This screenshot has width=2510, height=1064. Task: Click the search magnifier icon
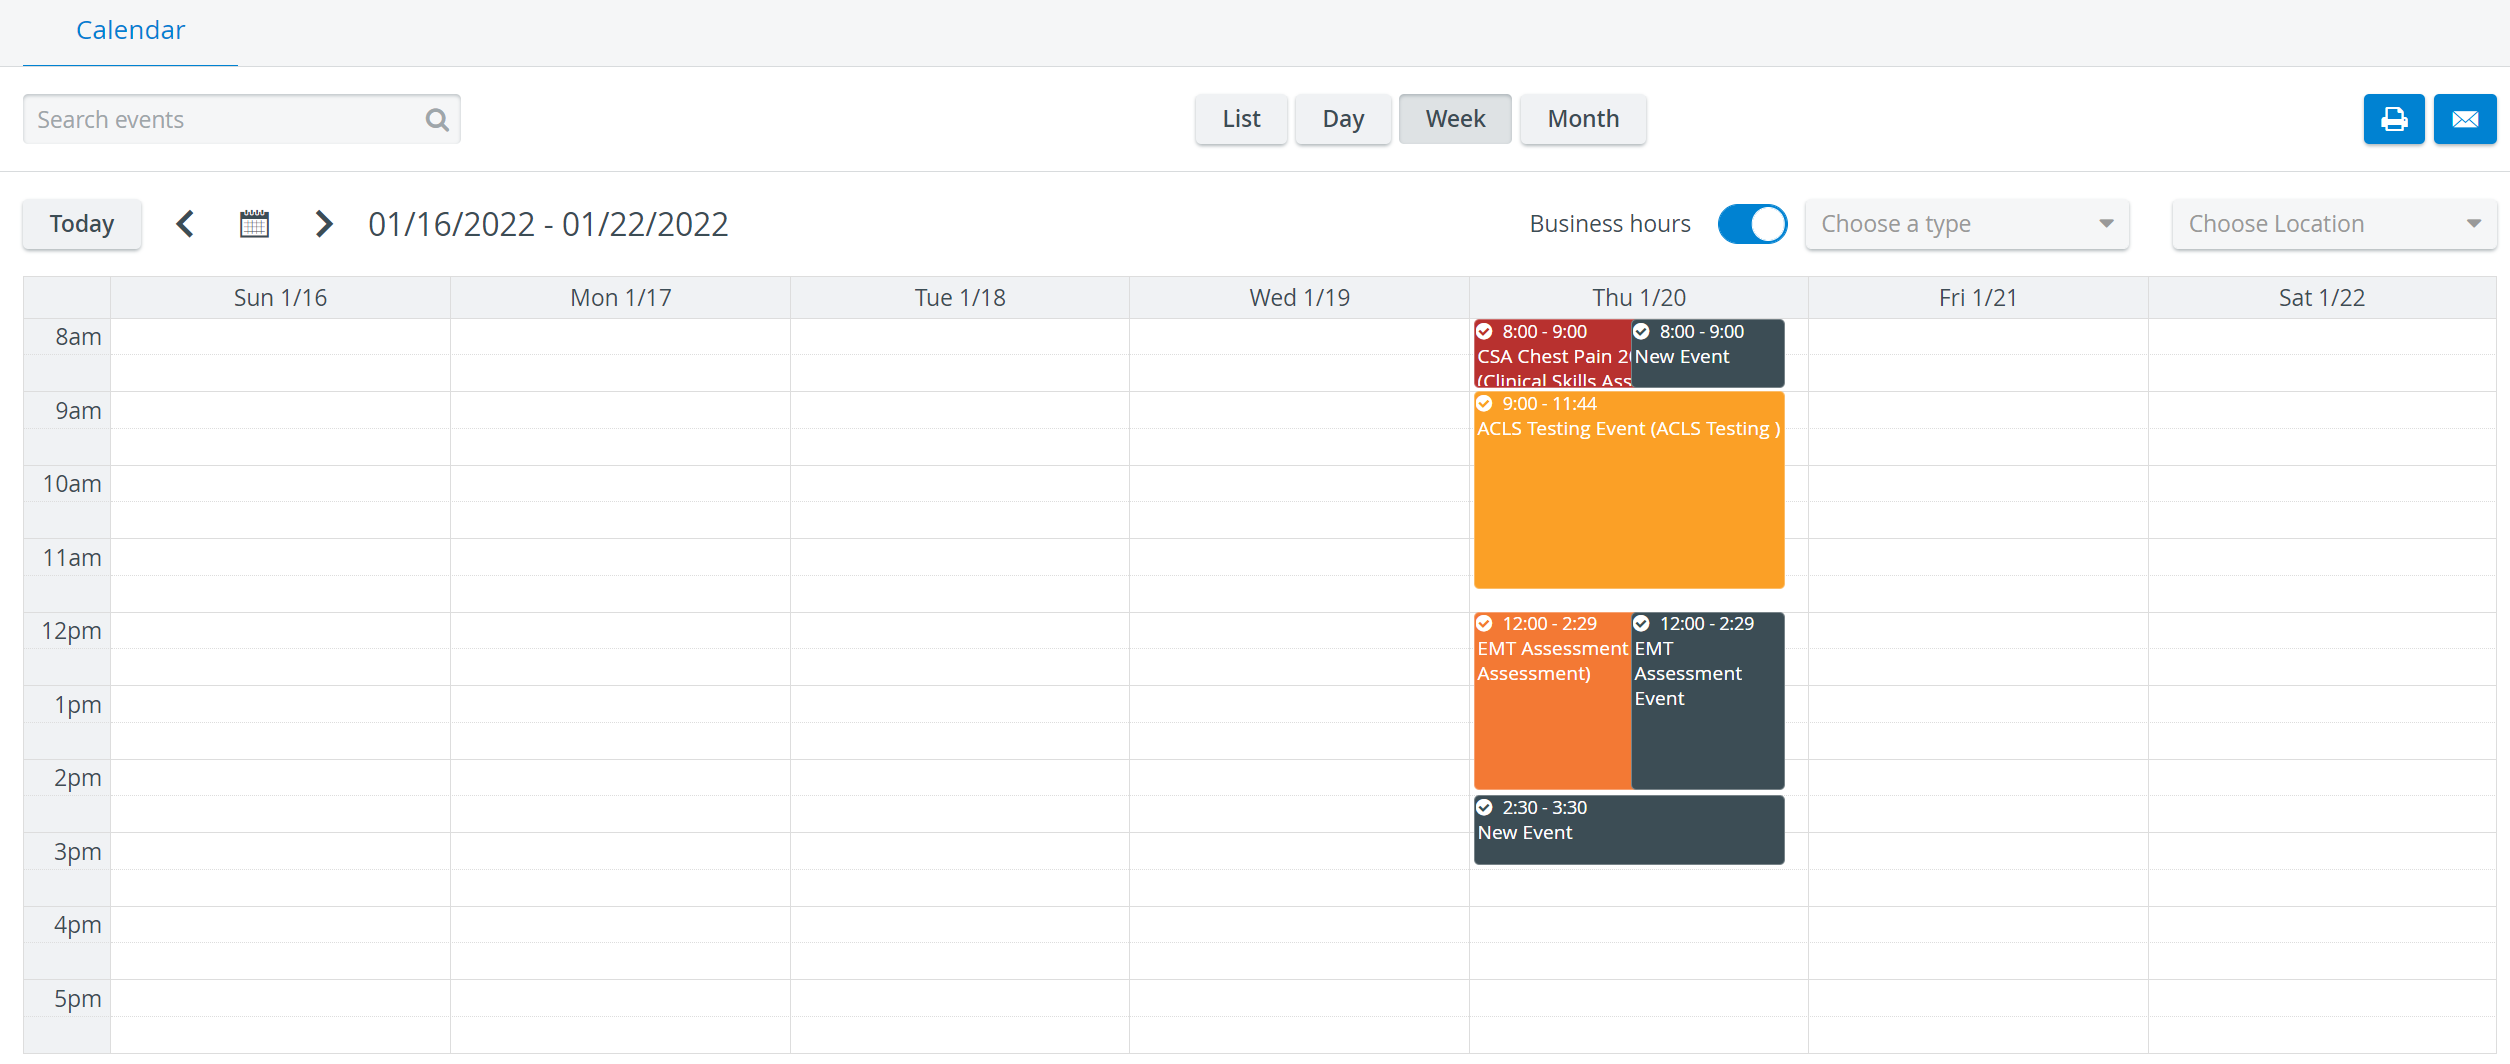coord(437,120)
